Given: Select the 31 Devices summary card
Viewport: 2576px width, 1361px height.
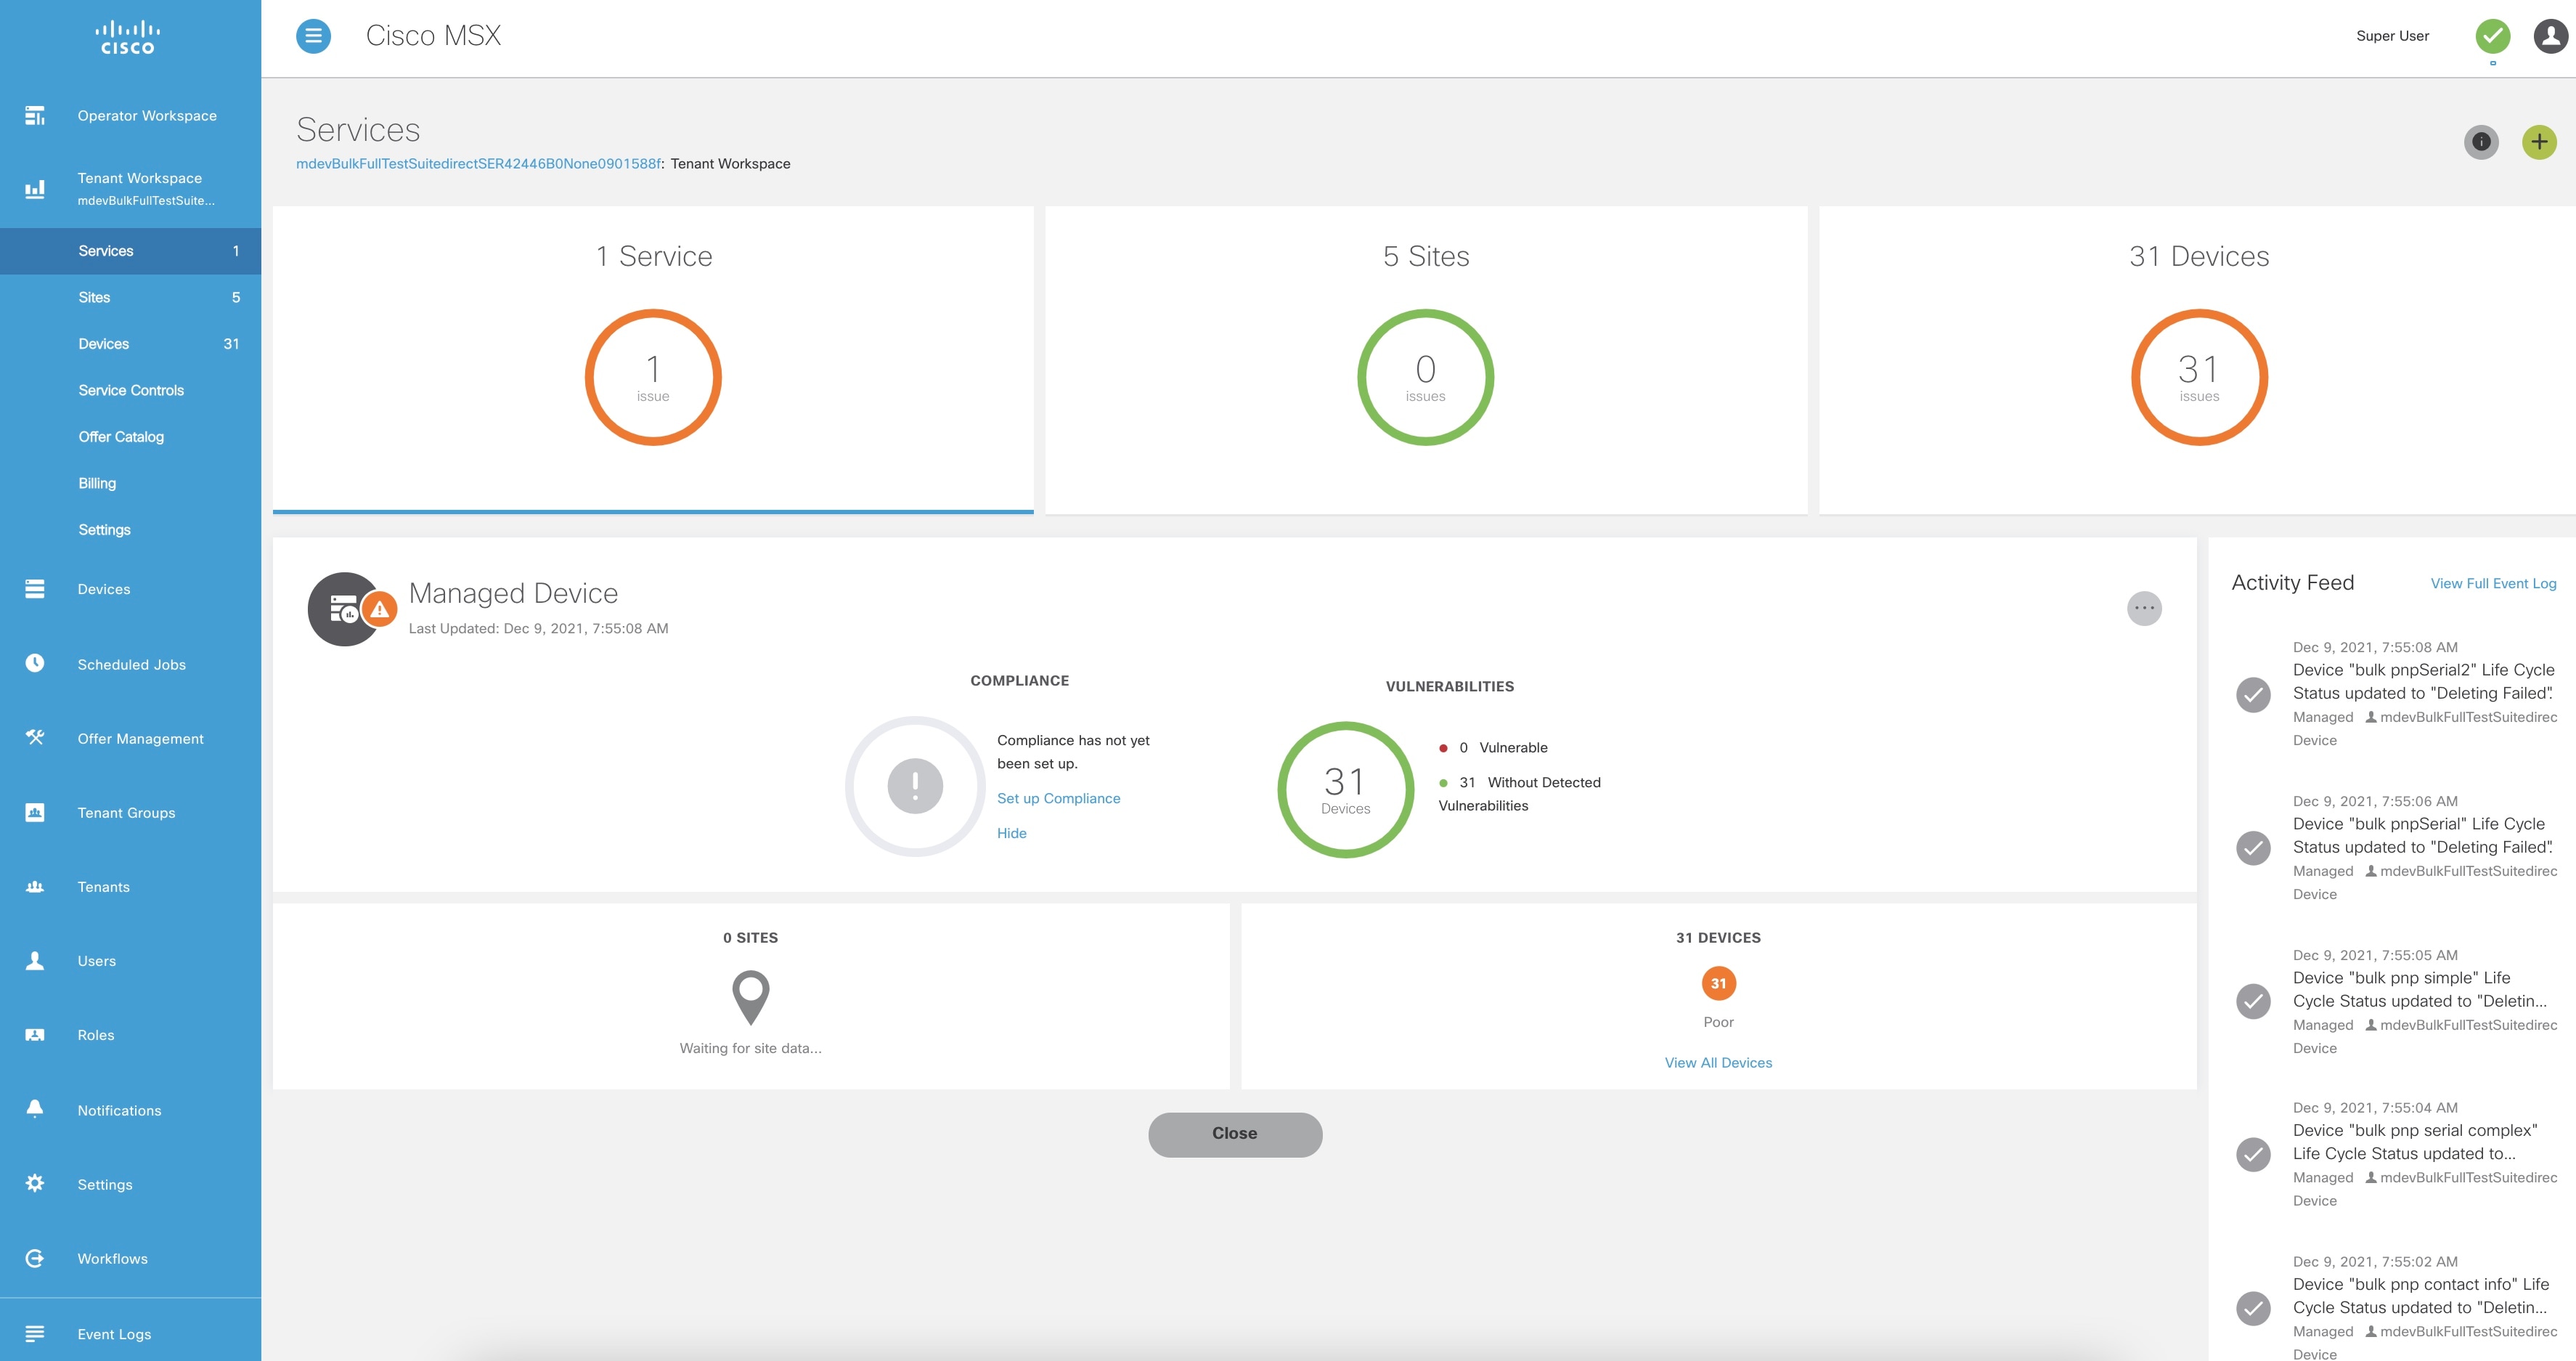Looking at the screenshot, I should 2198,360.
